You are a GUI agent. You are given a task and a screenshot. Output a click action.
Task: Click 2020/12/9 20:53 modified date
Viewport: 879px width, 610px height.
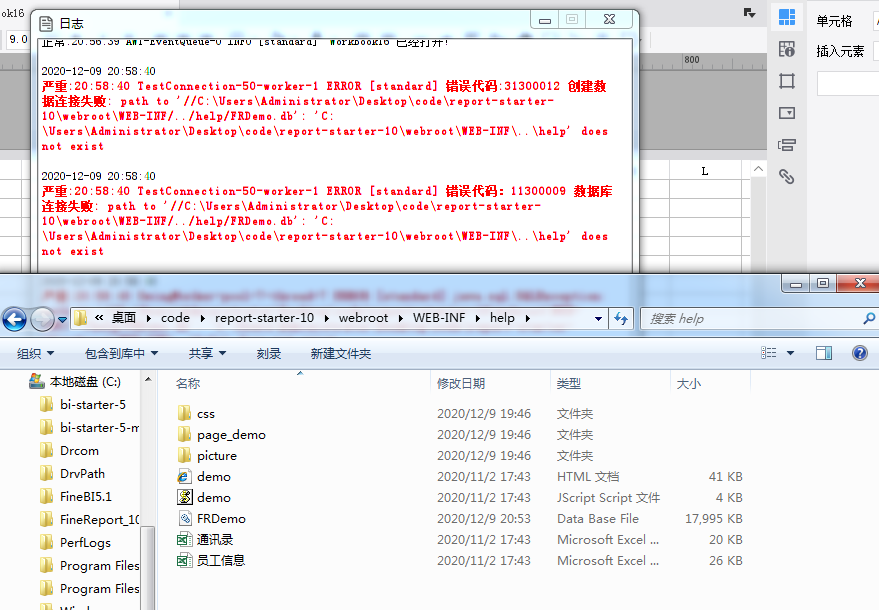point(484,519)
